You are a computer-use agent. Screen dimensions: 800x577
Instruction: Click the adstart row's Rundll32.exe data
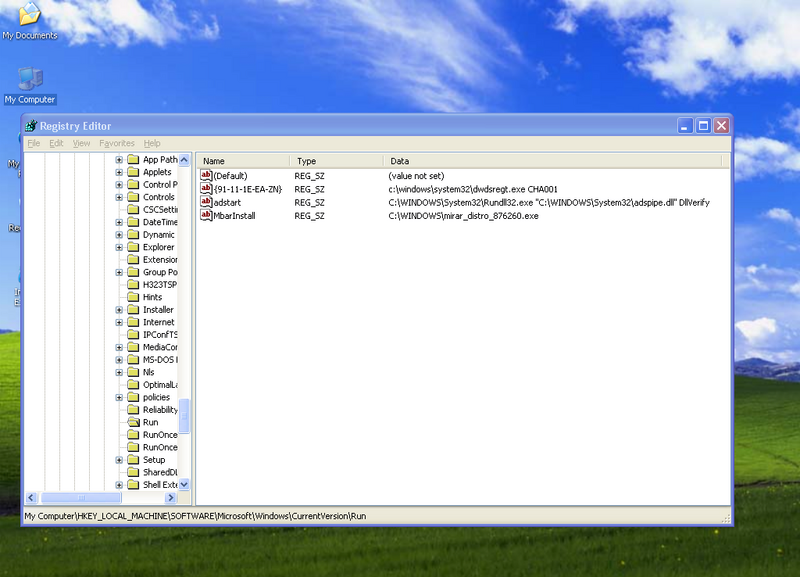(549, 203)
